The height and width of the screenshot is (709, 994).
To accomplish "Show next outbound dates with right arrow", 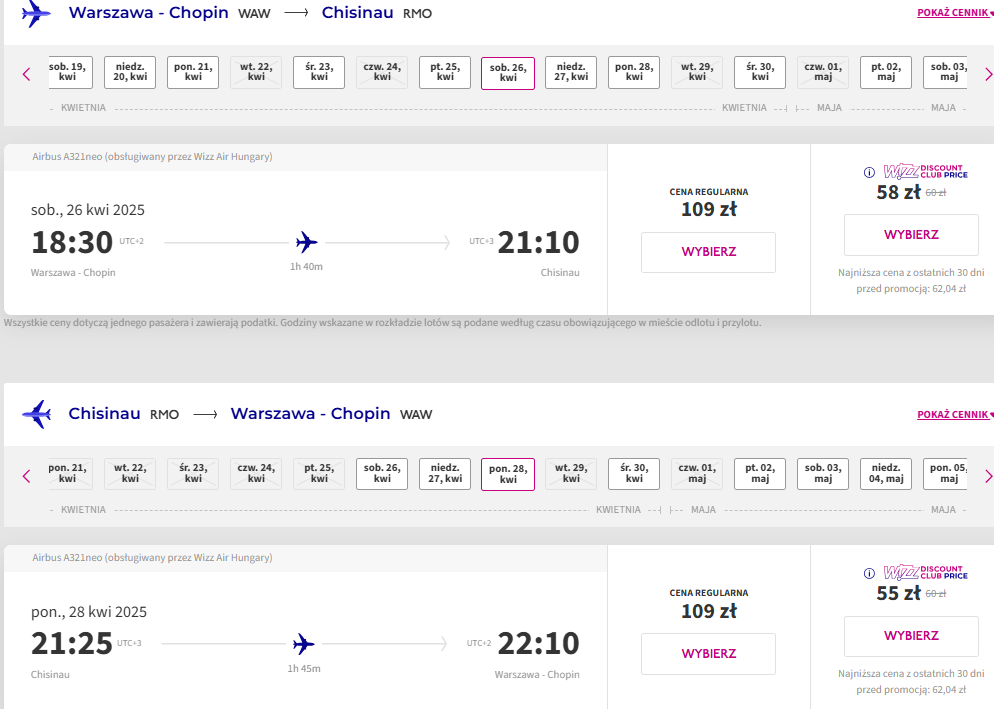I will [988, 74].
